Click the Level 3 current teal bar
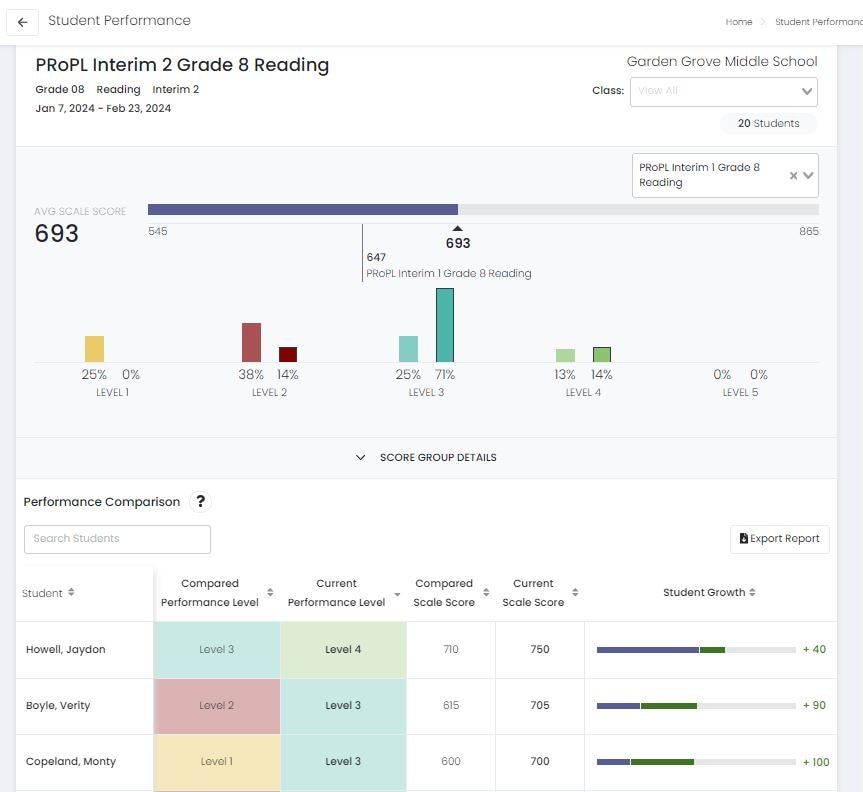 pos(445,325)
